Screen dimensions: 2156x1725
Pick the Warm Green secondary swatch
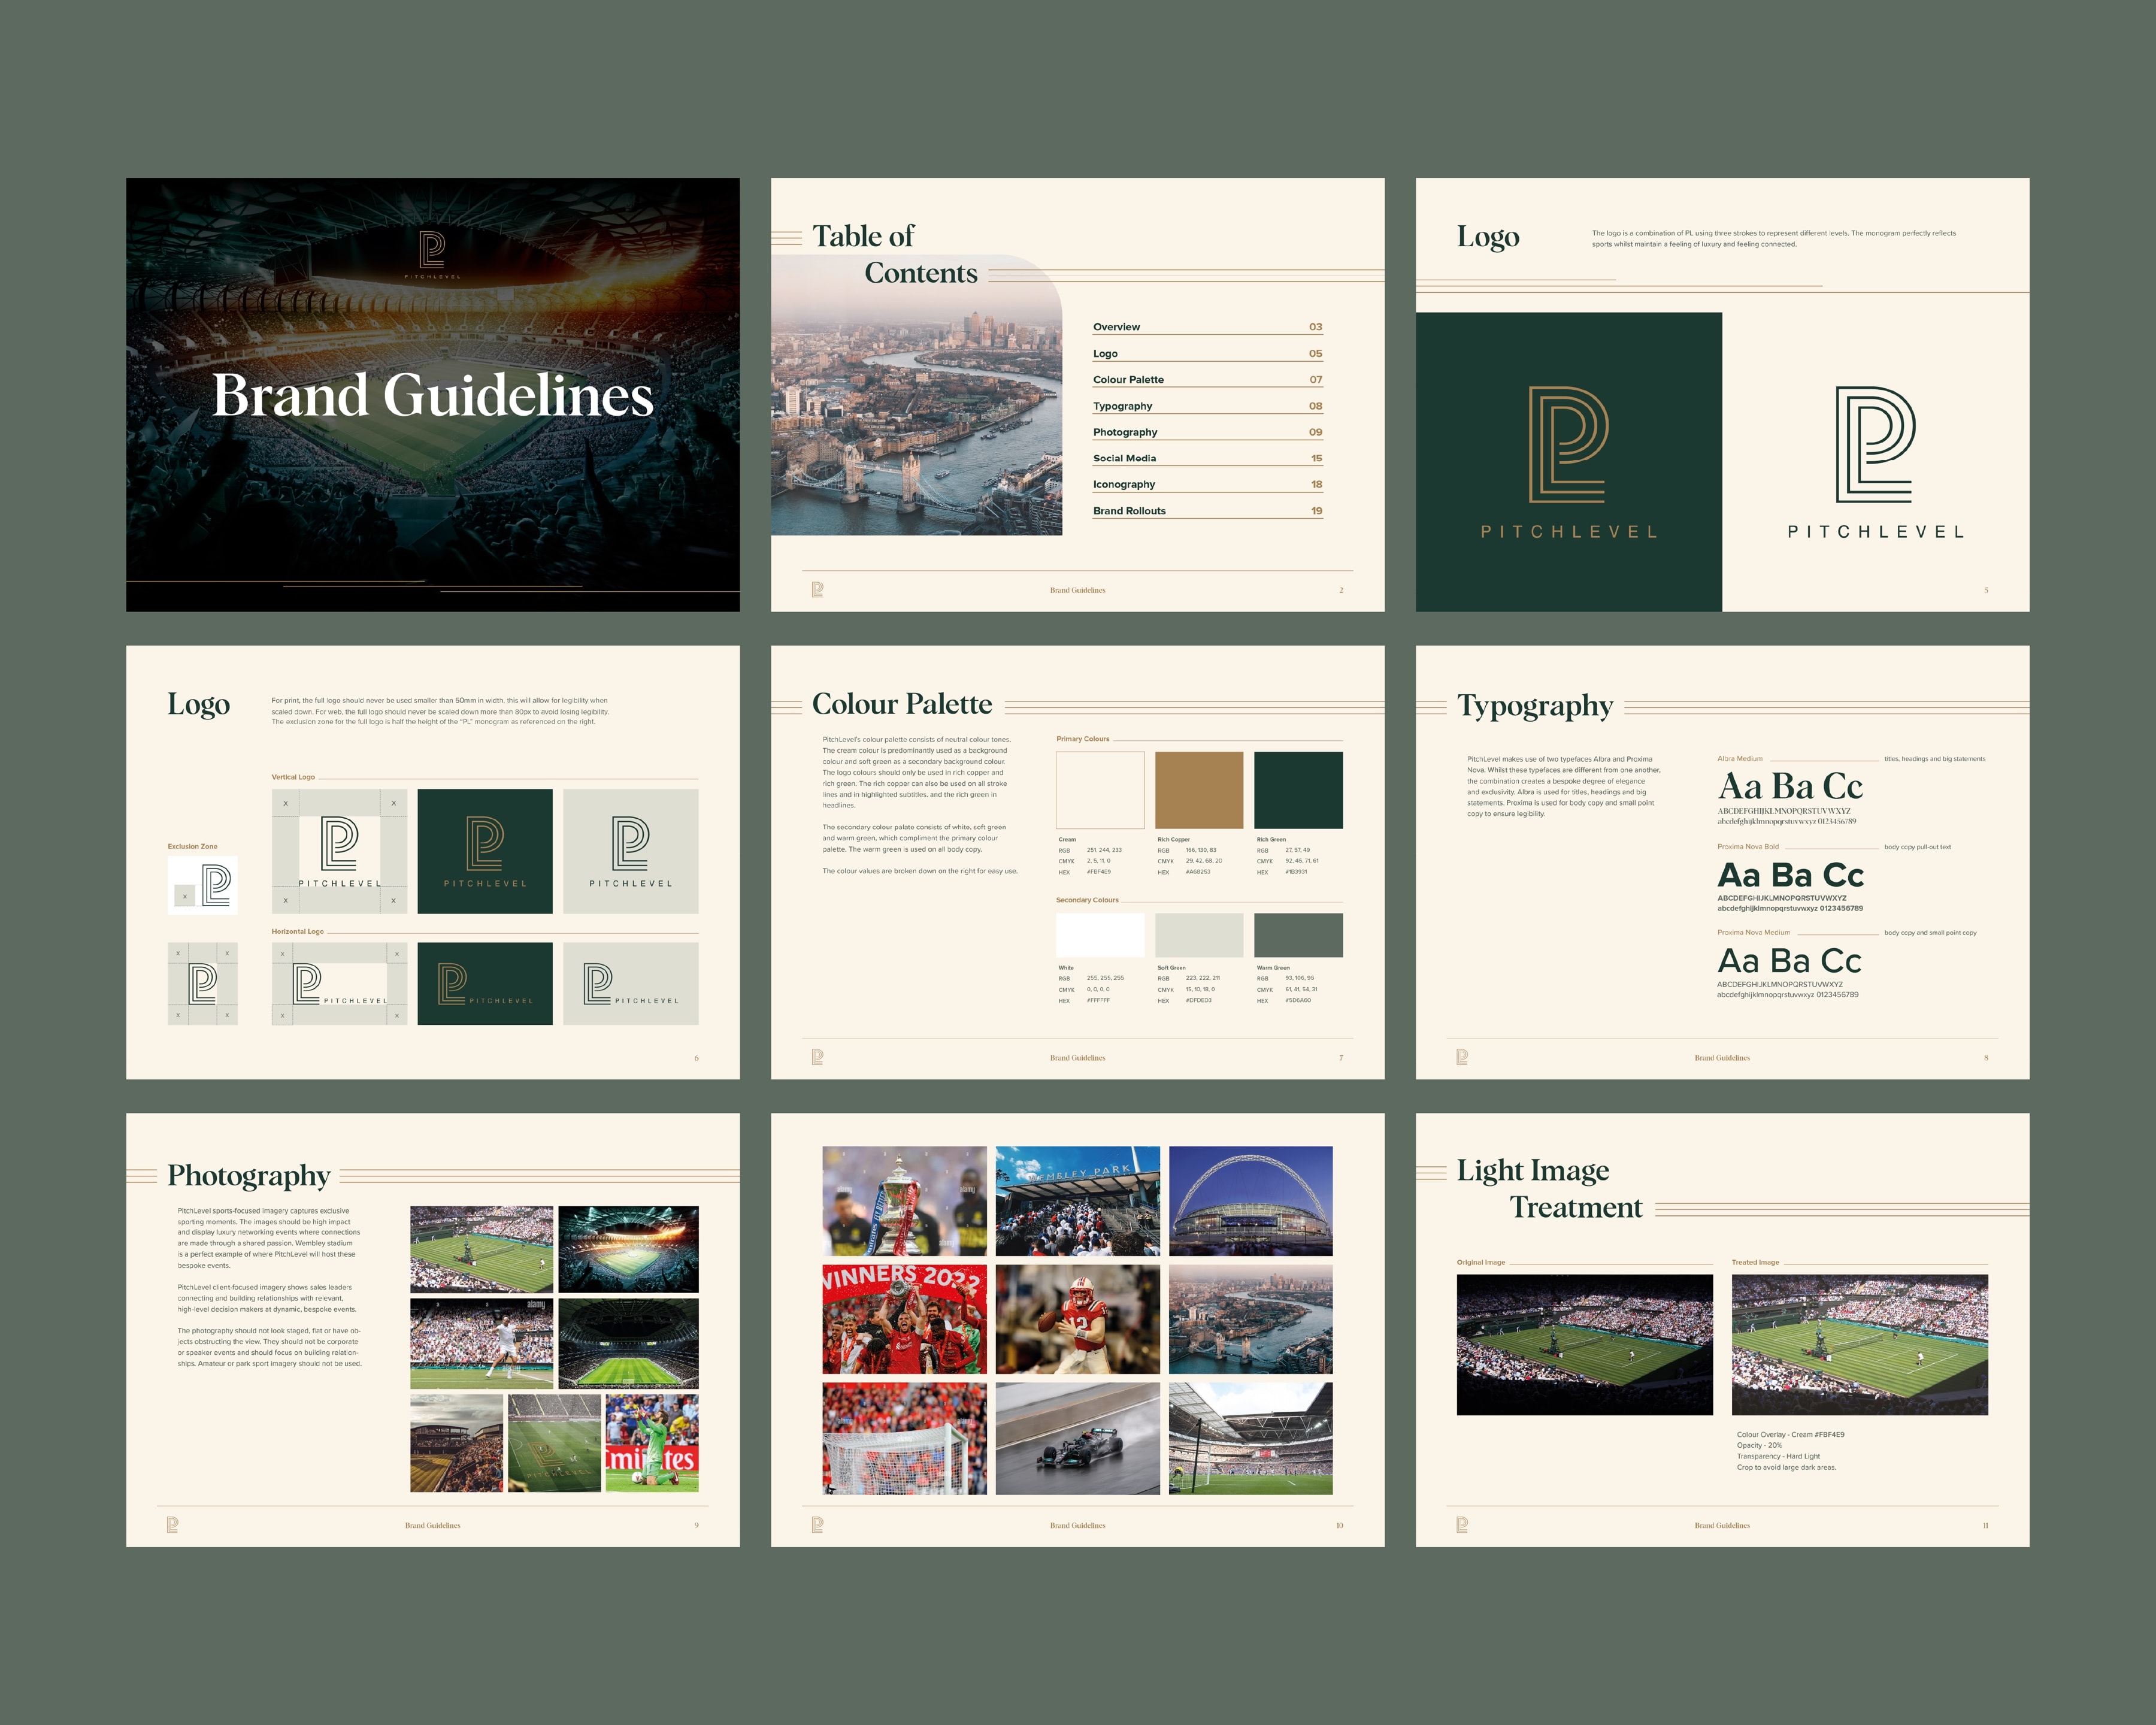tap(1298, 935)
